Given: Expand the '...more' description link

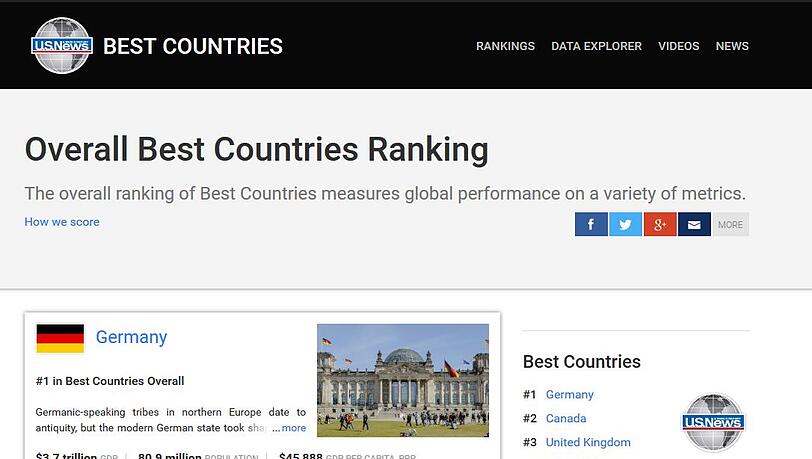Looking at the screenshot, I should [x=289, y=428].
